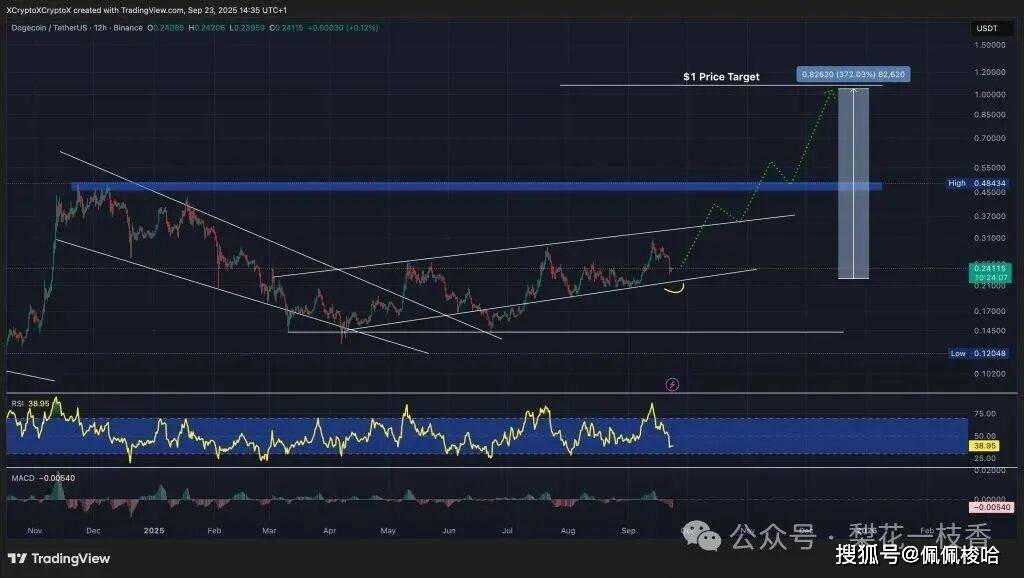This screenshot has width=1024, height=578.
Task: Open the 12h timeframe selector in legend
Action: [x=100, y=30]
